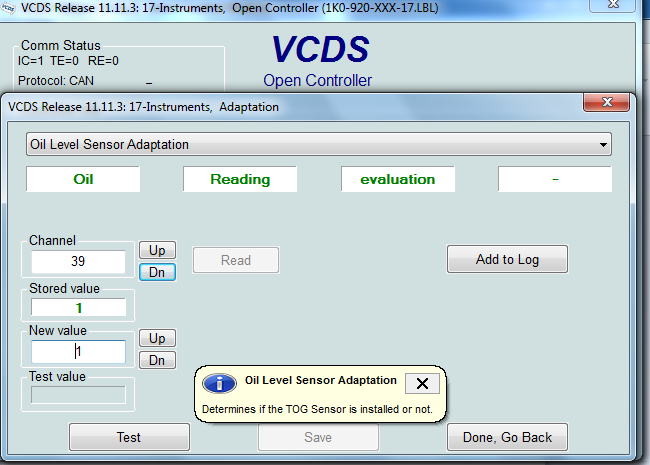Click the Test button
The image size is (650, 465).
129,437
